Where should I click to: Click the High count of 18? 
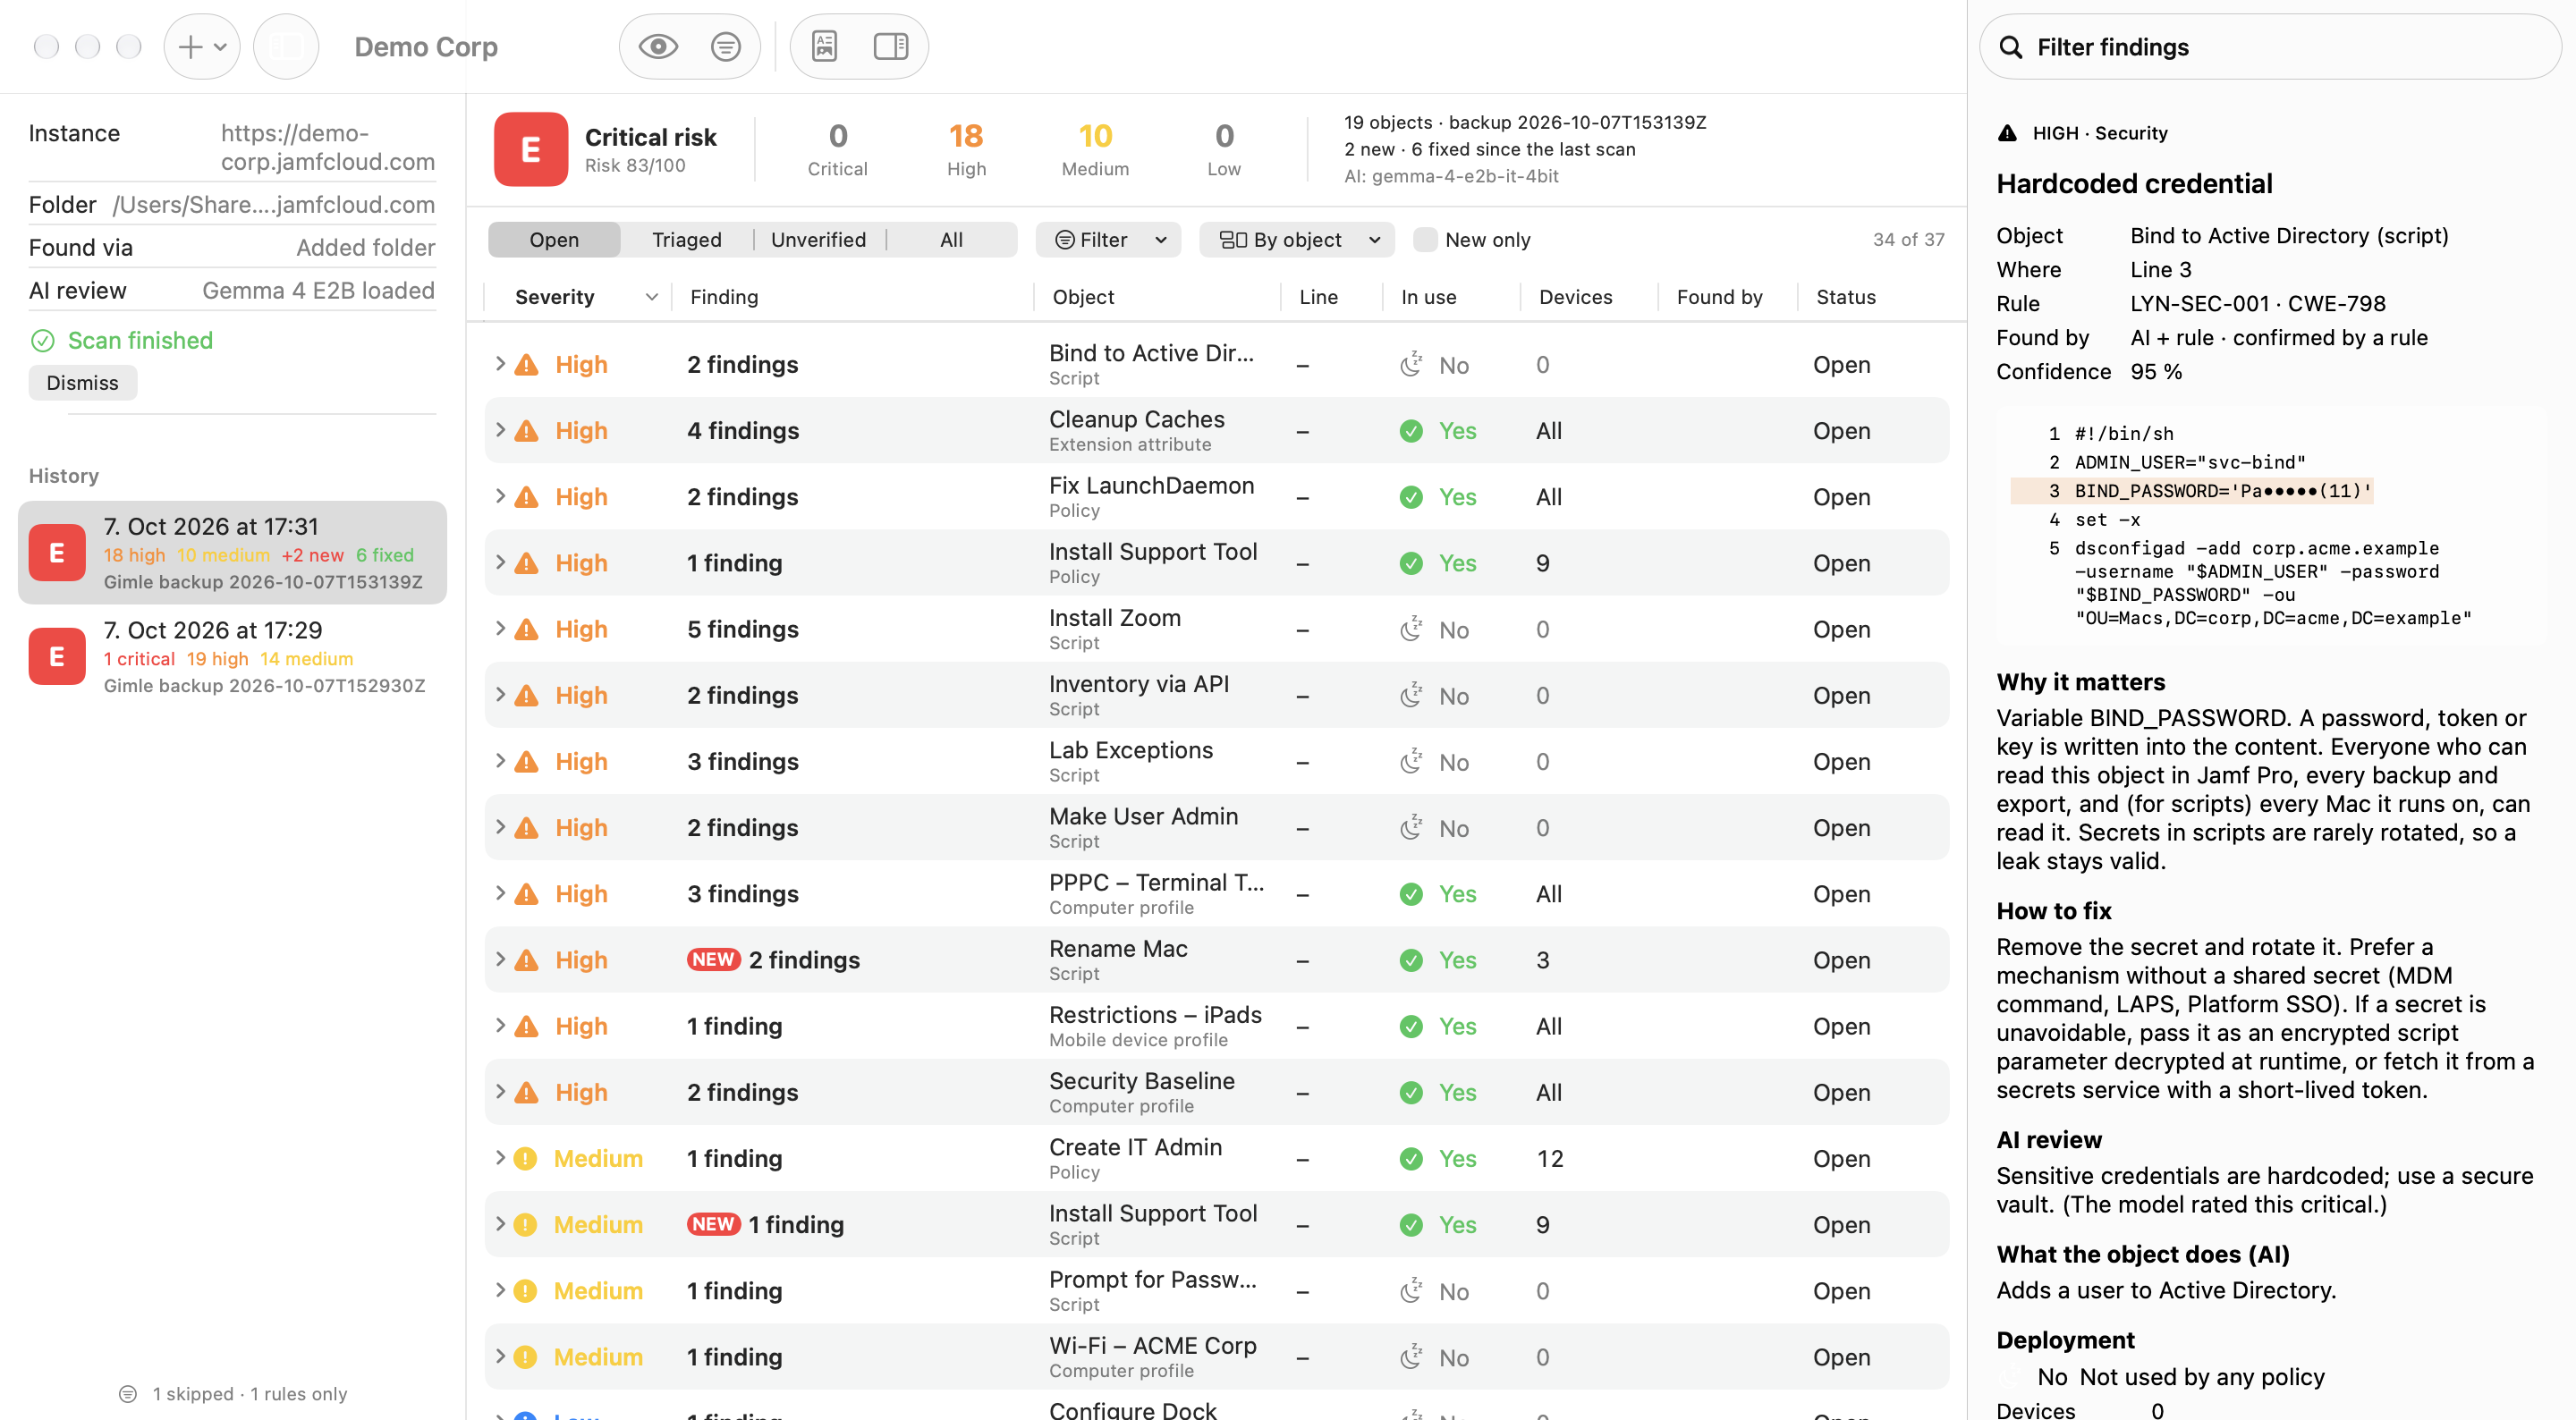pyautogui.click(x=966, y=136)
